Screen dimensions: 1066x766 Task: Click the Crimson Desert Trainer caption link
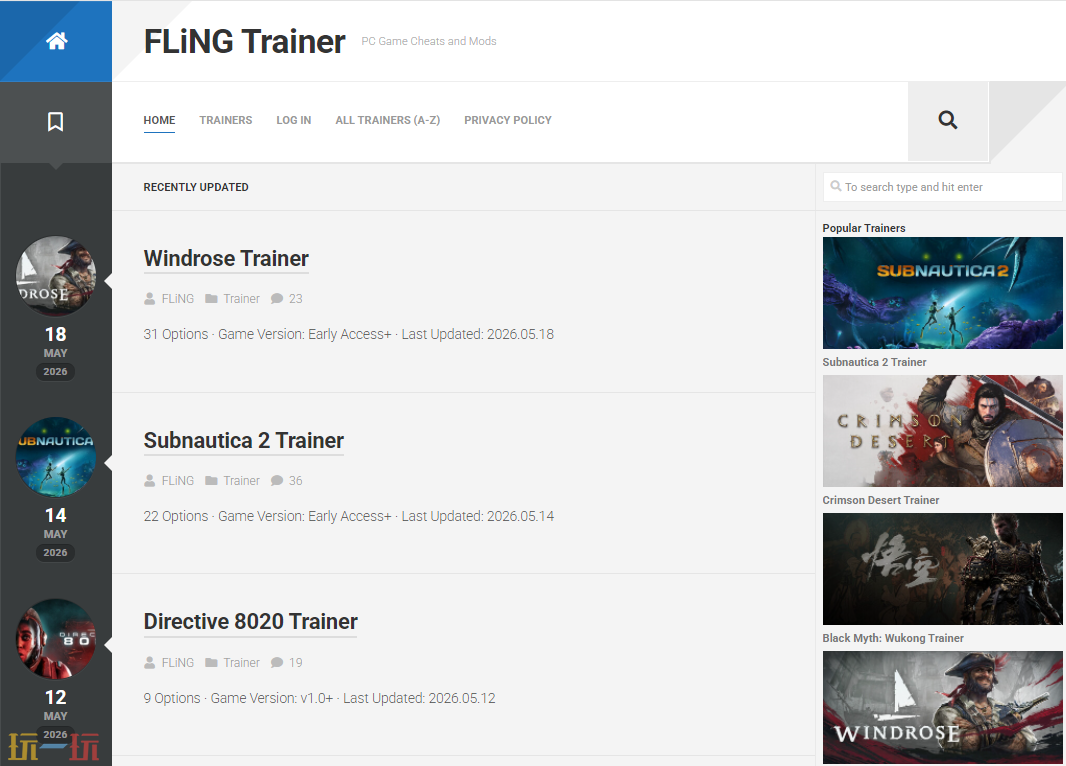(880, 500)
